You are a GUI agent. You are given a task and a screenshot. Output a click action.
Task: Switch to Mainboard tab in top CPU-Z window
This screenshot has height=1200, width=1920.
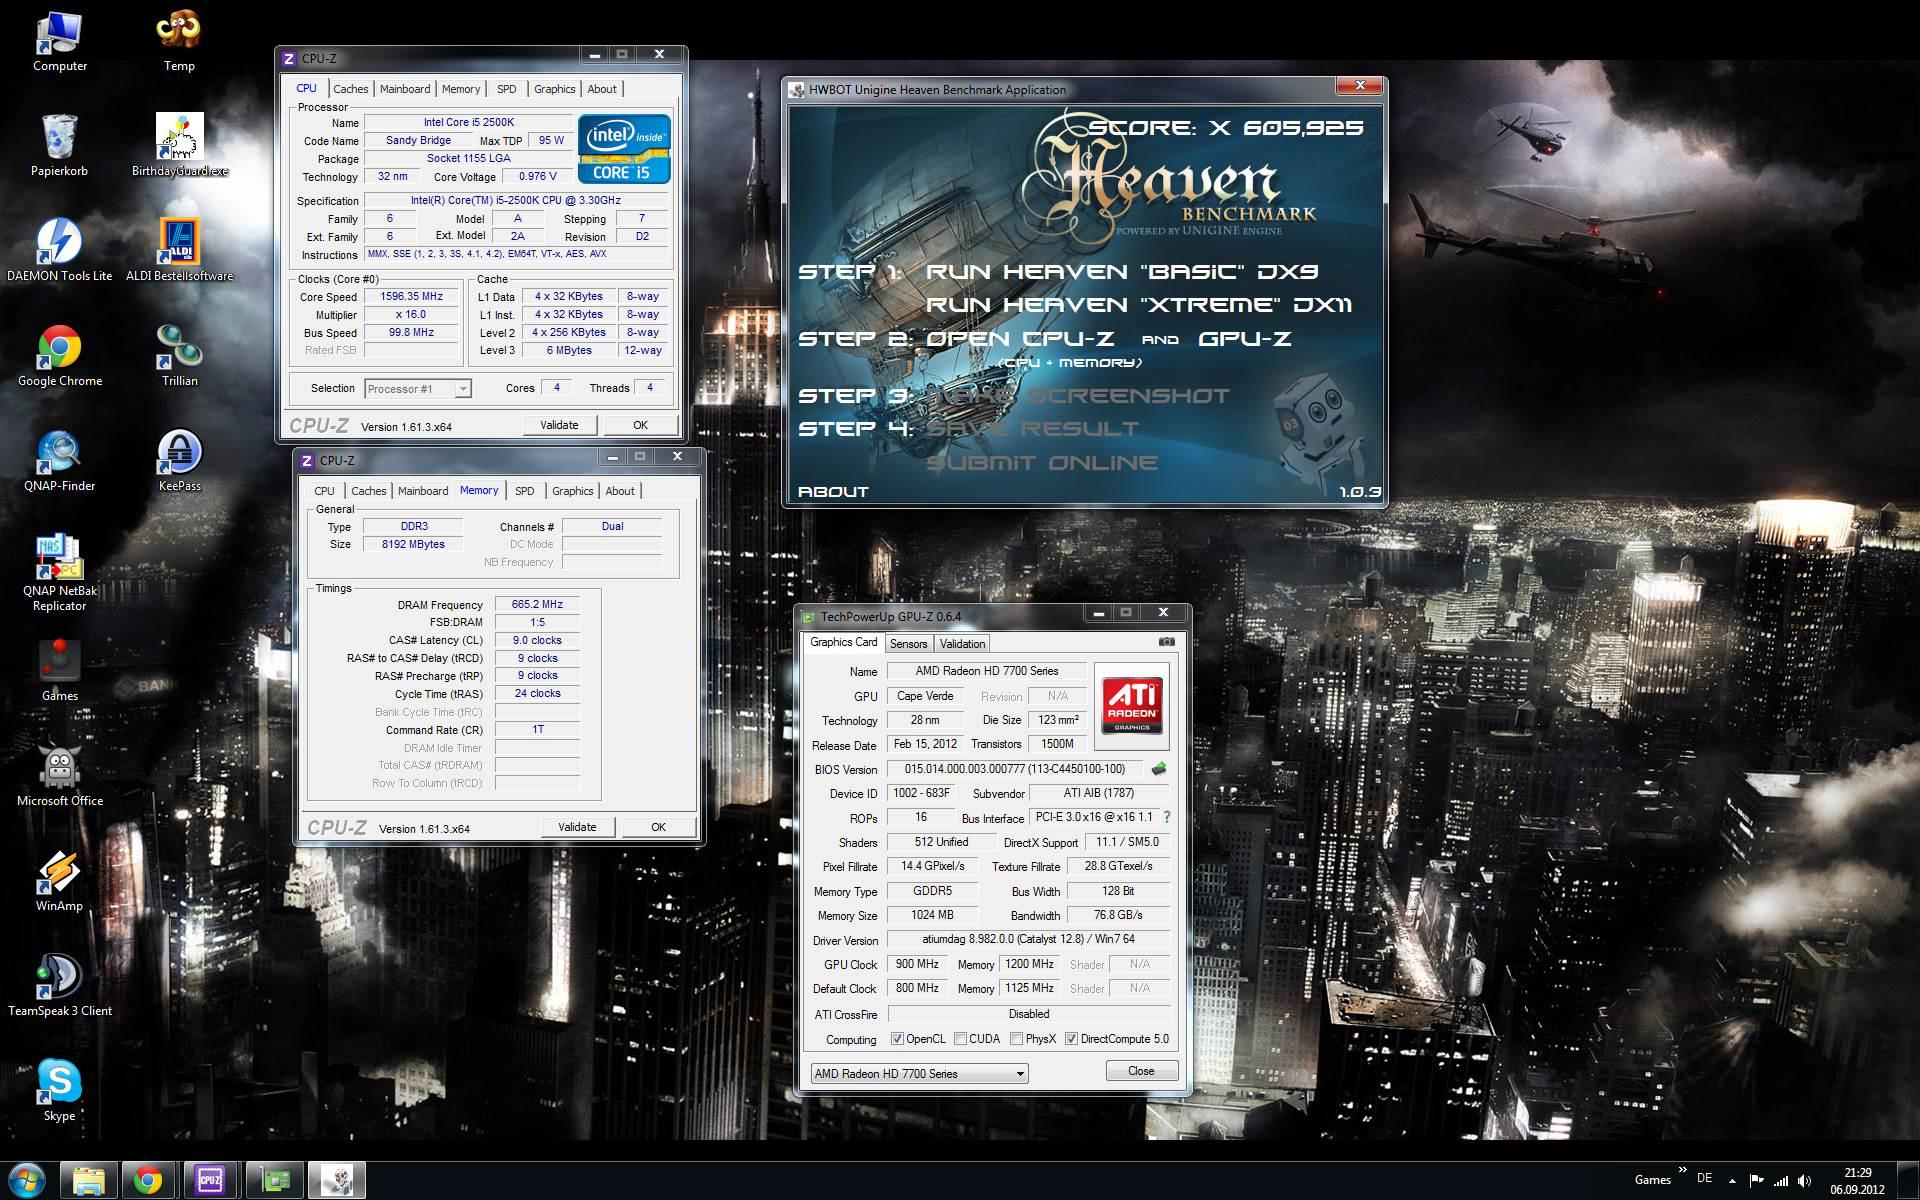point(405,89)
